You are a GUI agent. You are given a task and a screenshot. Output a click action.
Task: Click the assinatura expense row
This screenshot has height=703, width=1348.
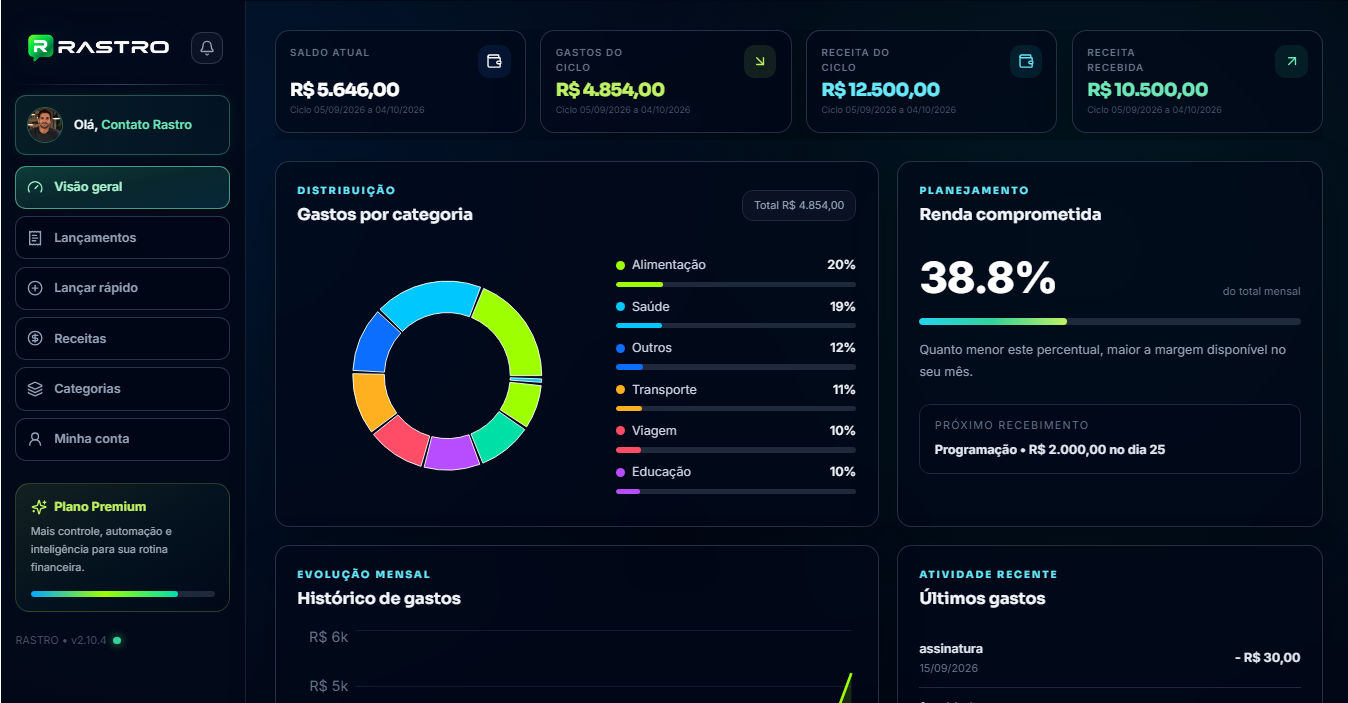[x=1110, y=658]
